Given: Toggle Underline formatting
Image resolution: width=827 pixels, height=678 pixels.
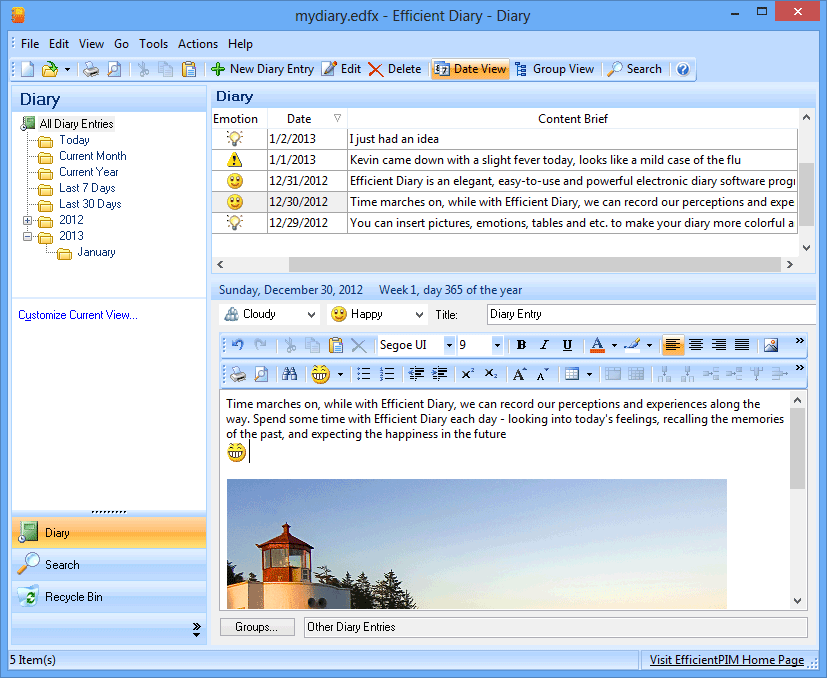Looking at the screenshot, I should tap(568, 345).
